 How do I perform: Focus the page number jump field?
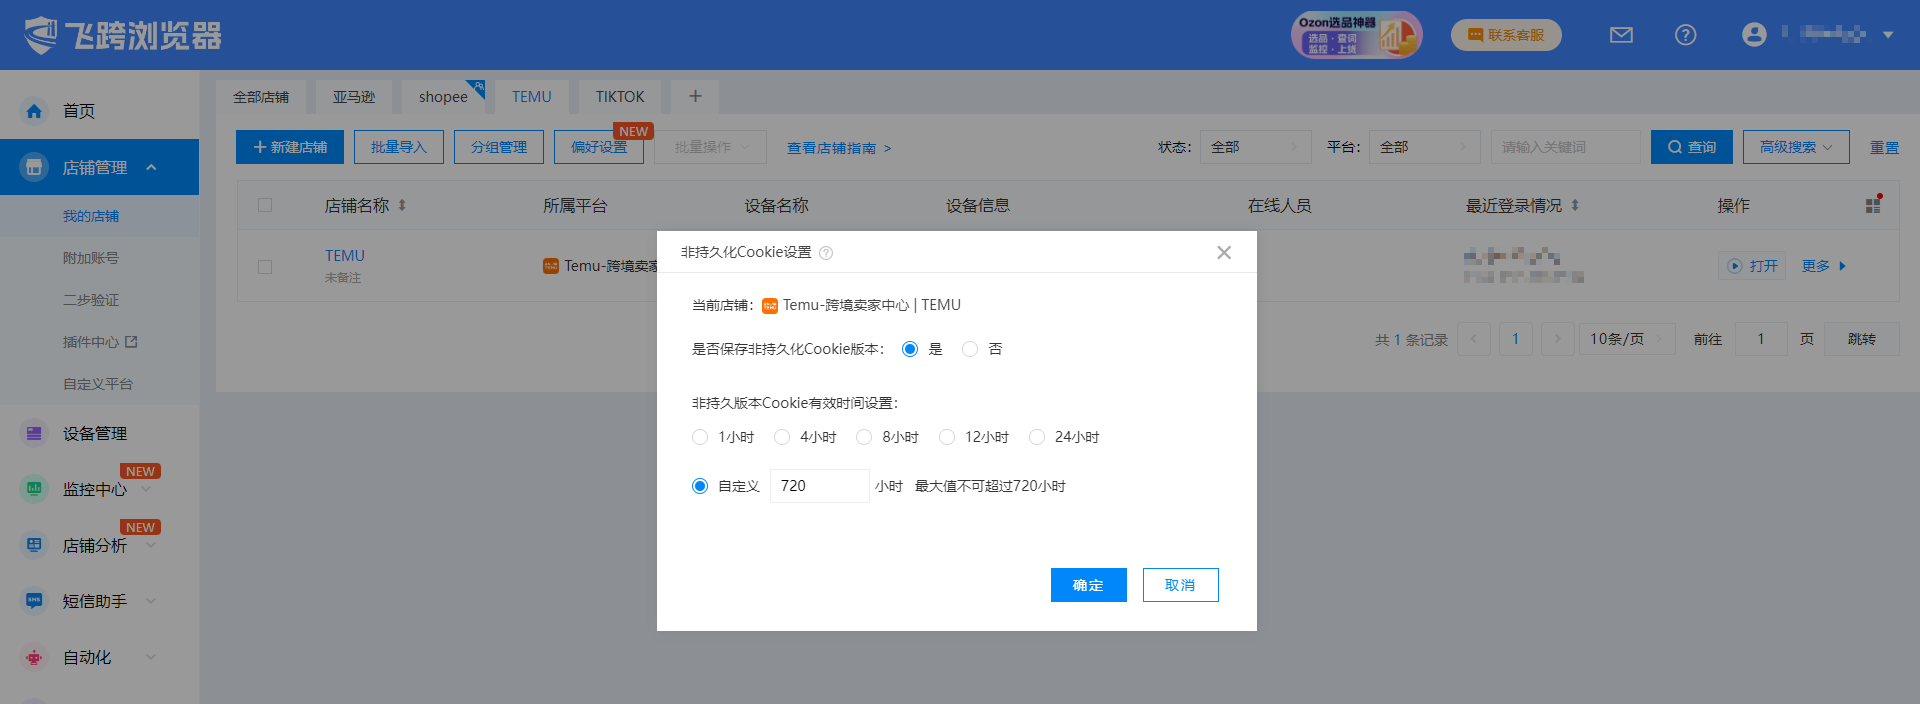1760,339
